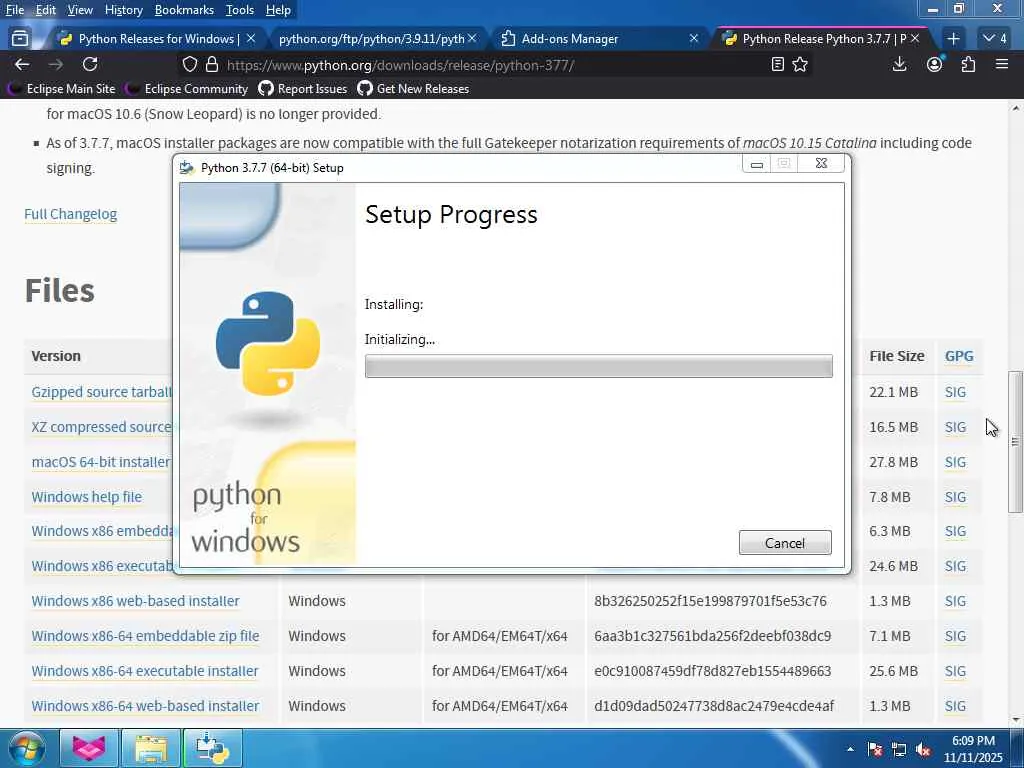This screenshot has height=768, width=1024.
Task: Open the File menu
Action: [14, 10]
